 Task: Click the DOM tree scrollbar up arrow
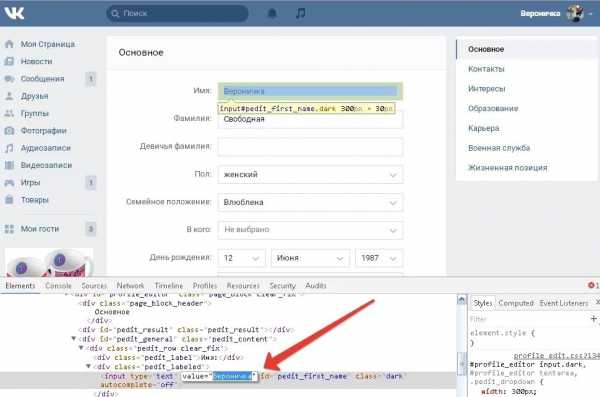461,299
